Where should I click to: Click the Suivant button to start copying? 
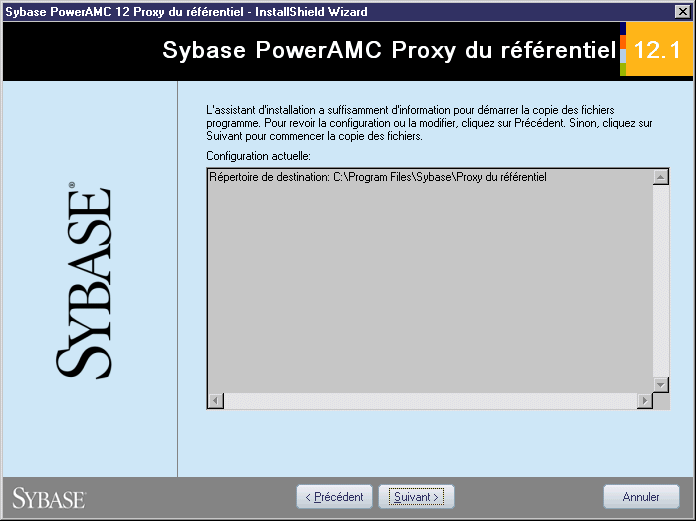coord(416,497)
